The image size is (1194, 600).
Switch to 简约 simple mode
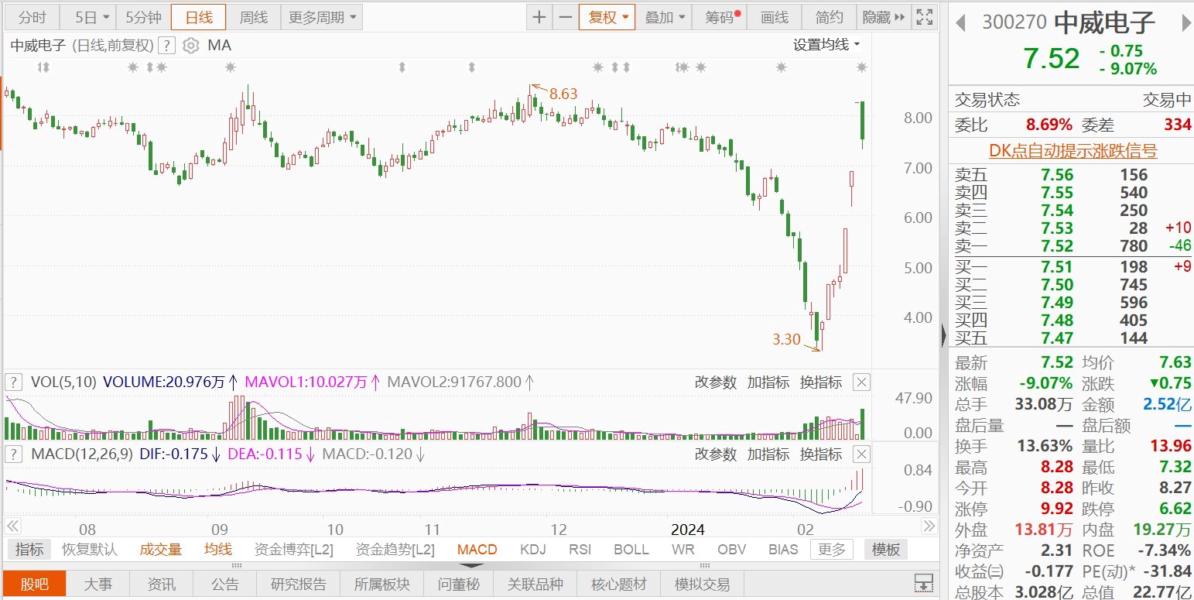coord(828,18)
